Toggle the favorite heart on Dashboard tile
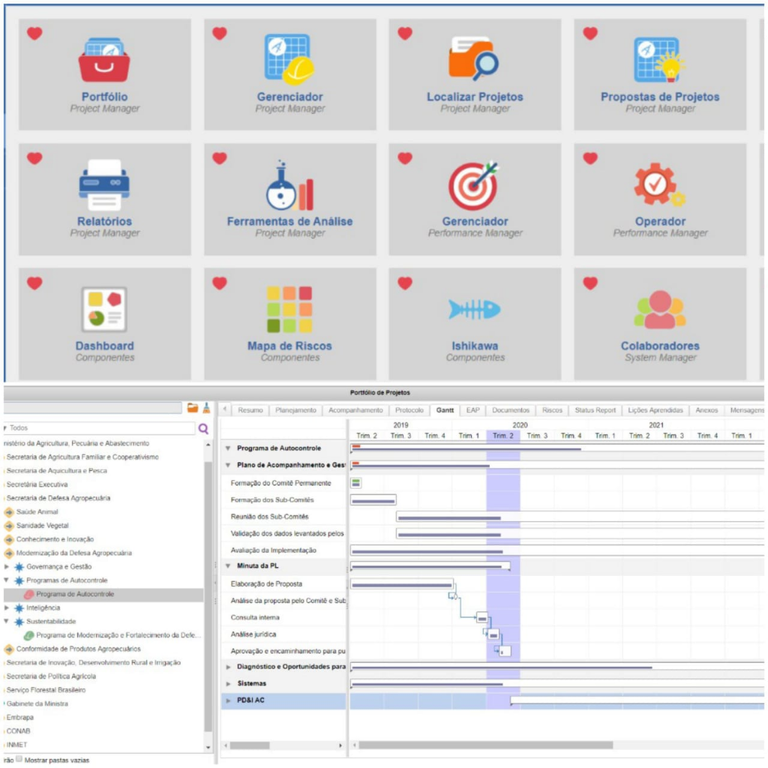This screenshot has width=768, height=768. [34, 283]
